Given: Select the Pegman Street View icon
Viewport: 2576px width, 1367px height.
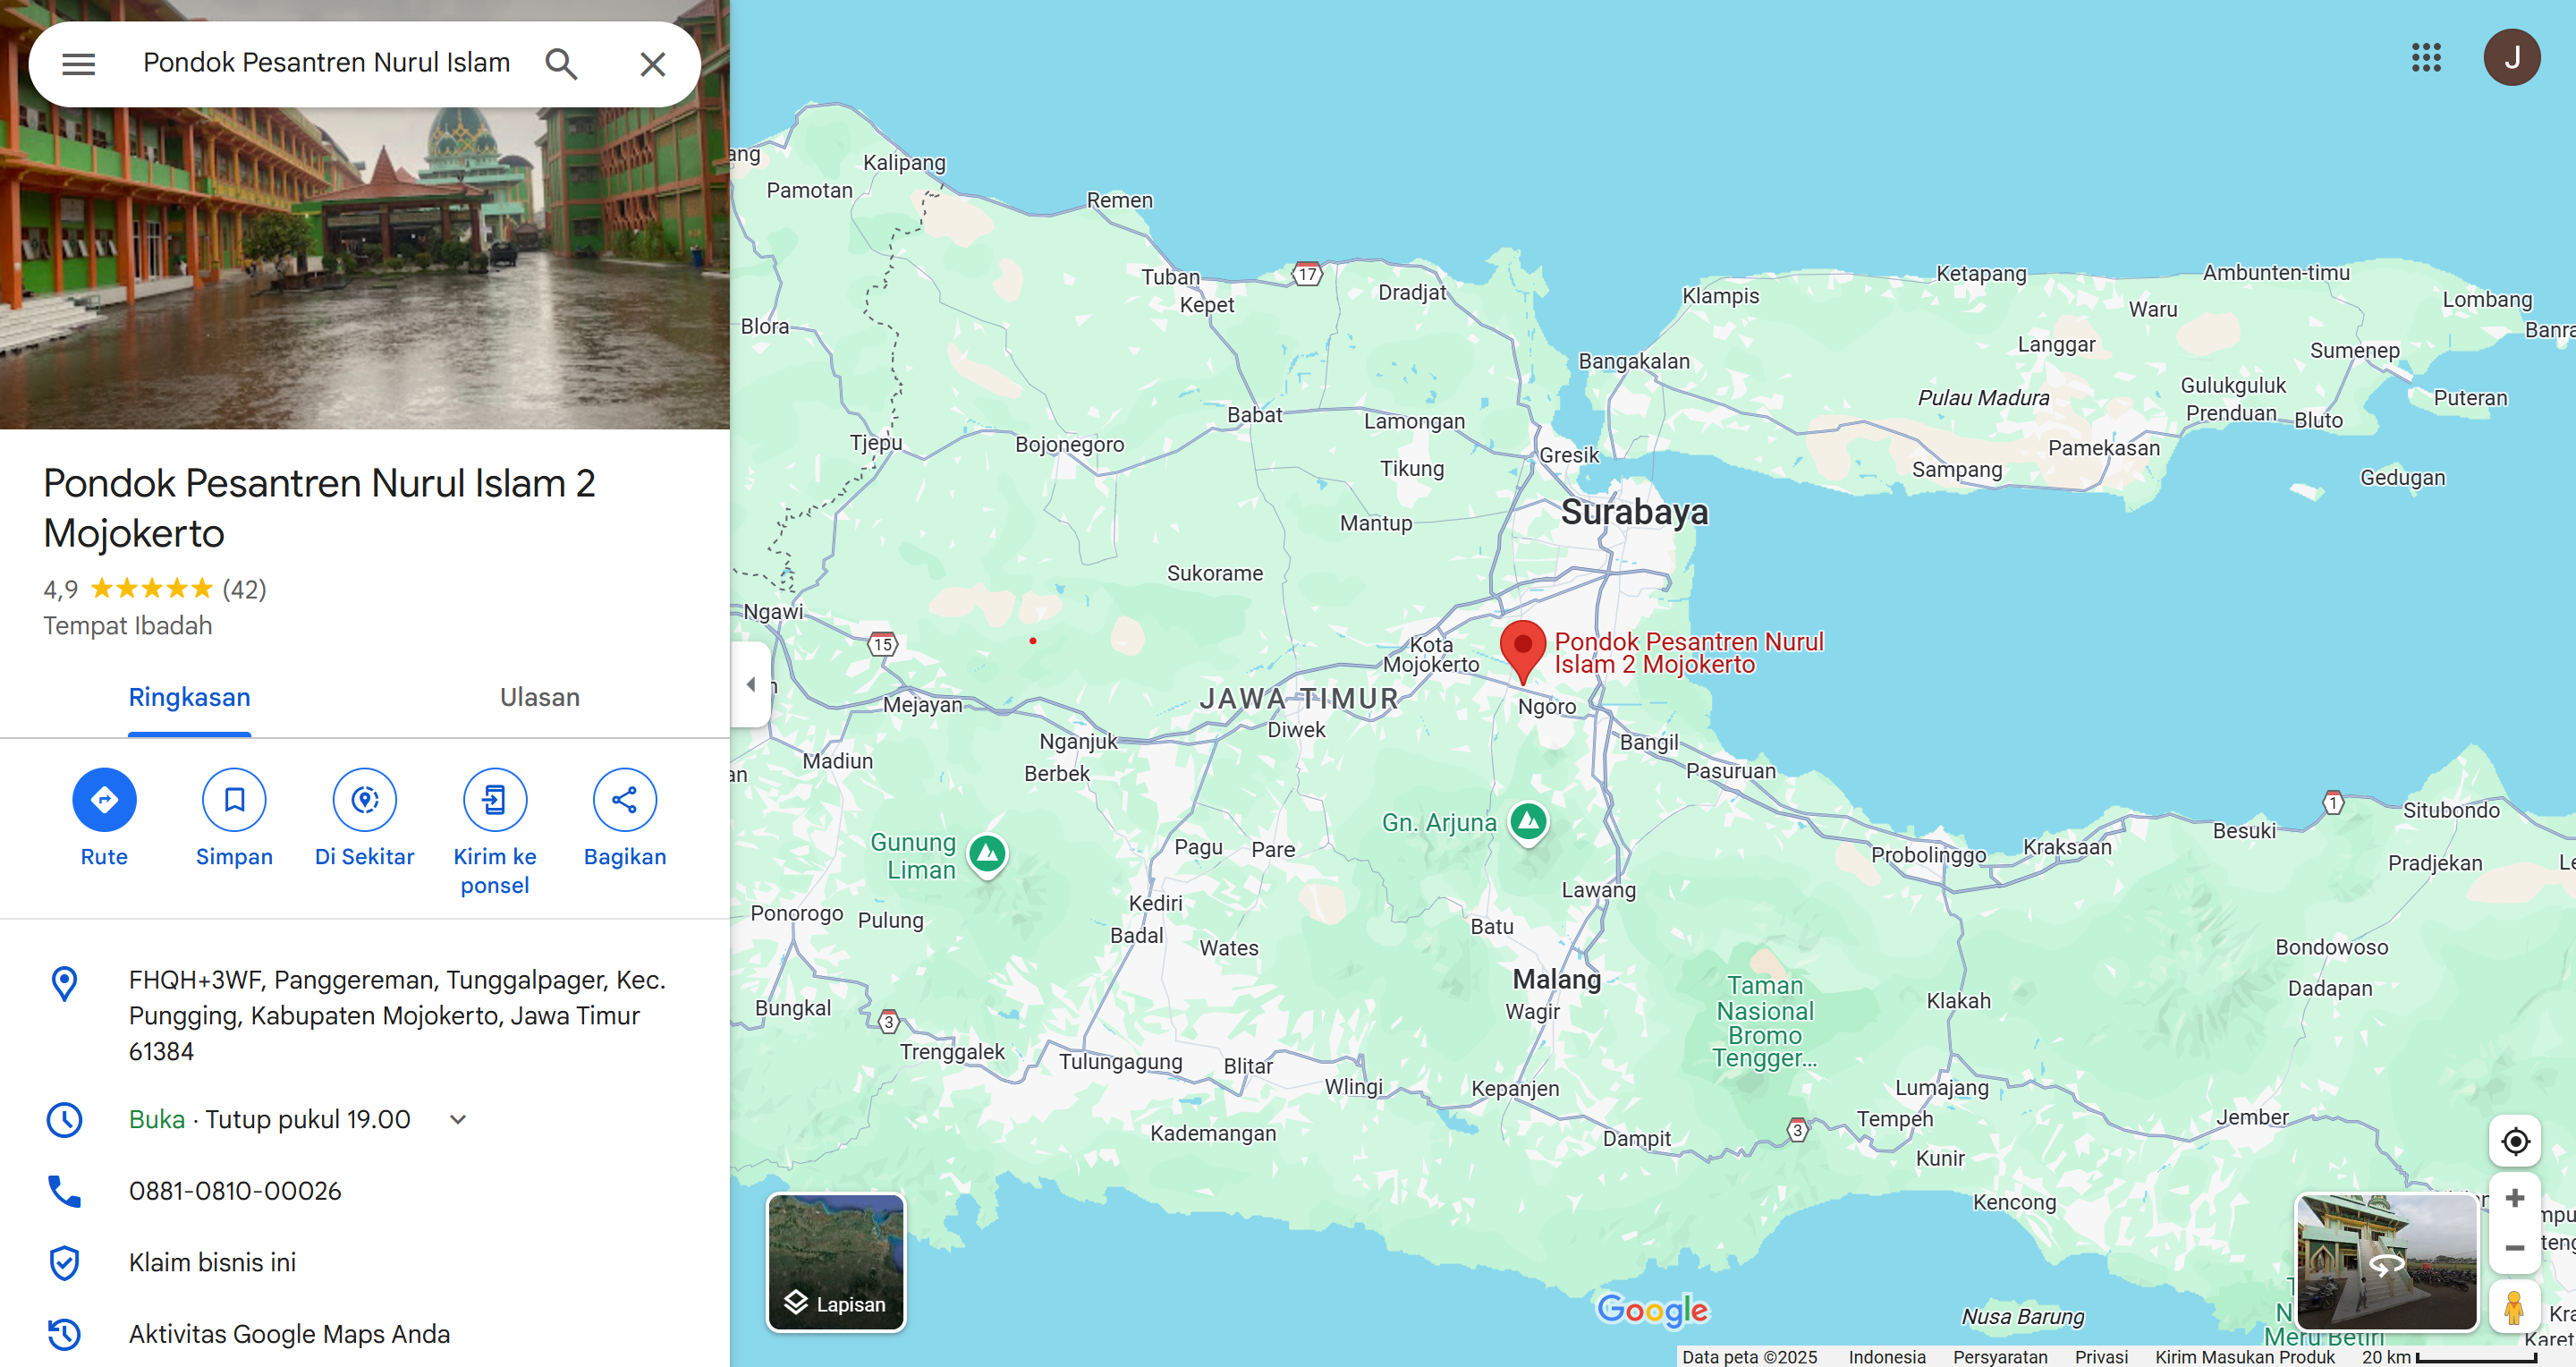Looking at the screenshot, I should pyautogui.click(x=2514, y=1306).
